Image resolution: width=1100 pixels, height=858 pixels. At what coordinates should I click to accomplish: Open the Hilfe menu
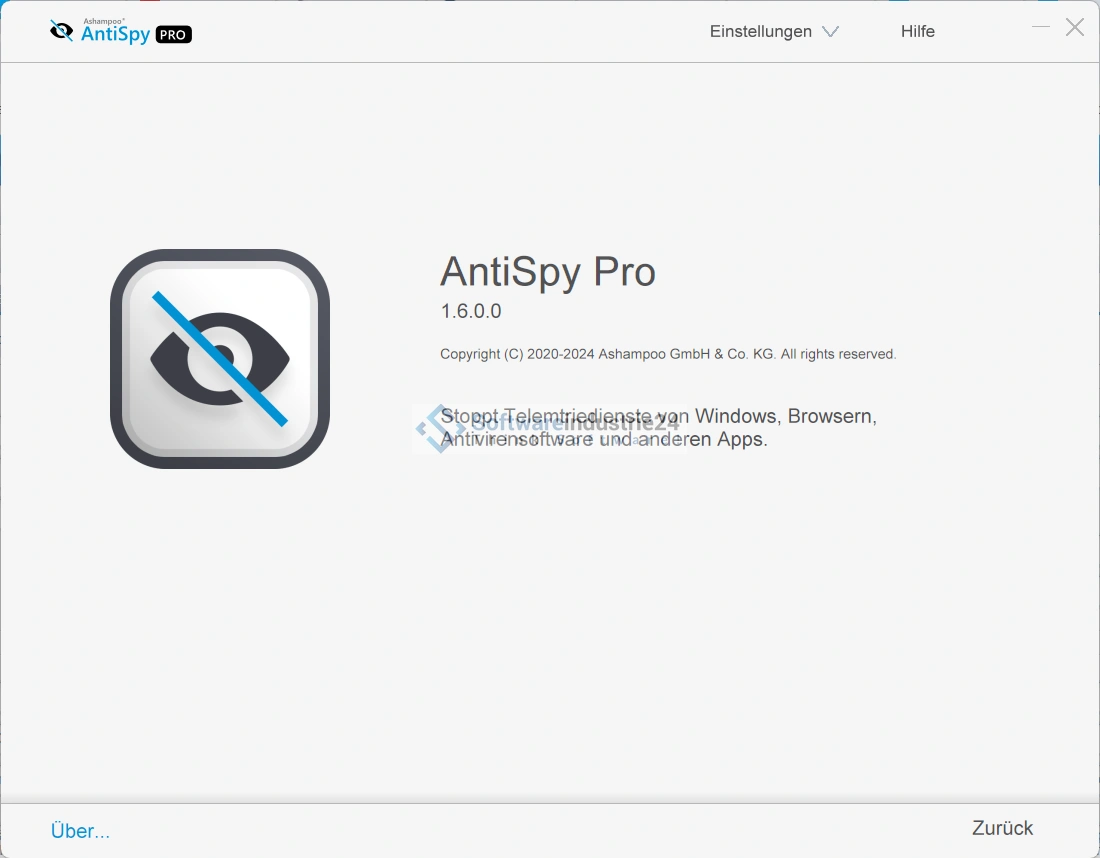(918, 32)
